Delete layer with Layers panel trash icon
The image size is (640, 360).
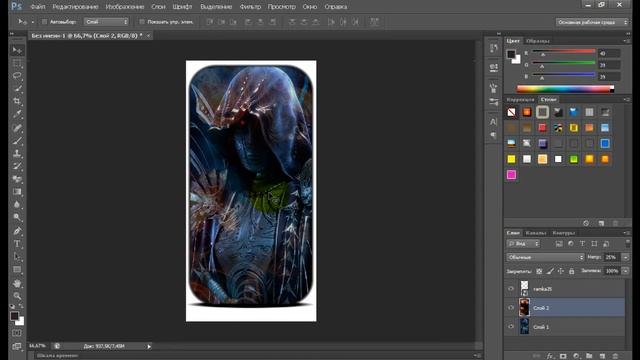(x=616, y=356)
